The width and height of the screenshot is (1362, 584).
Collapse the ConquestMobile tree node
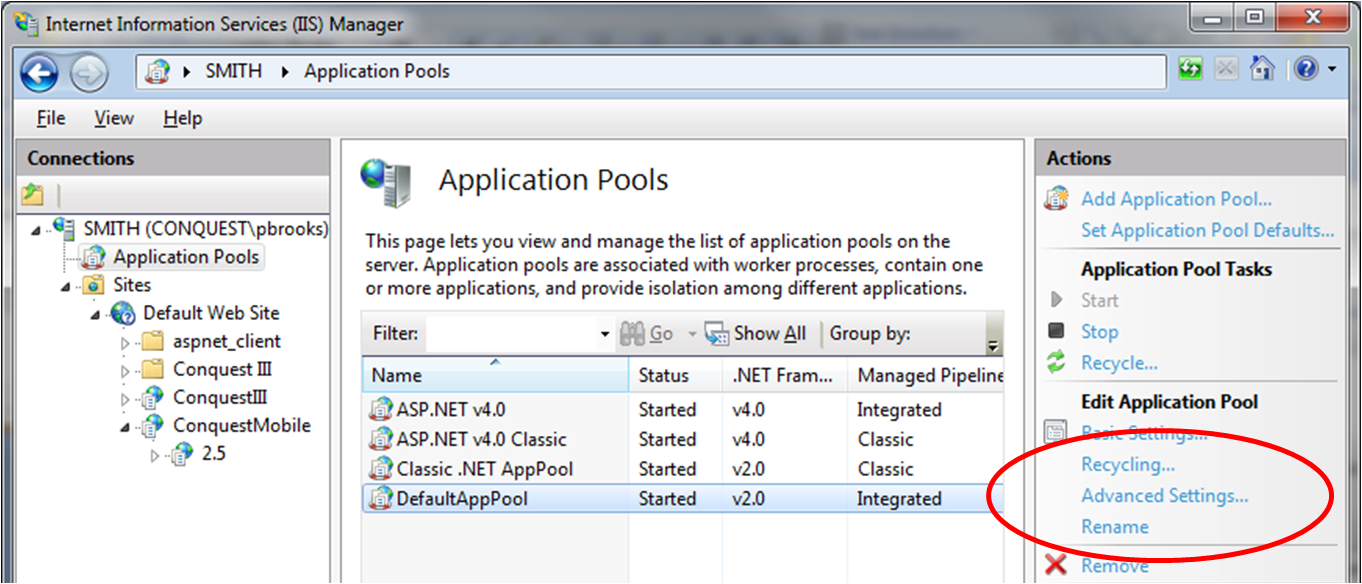(126, 427)
